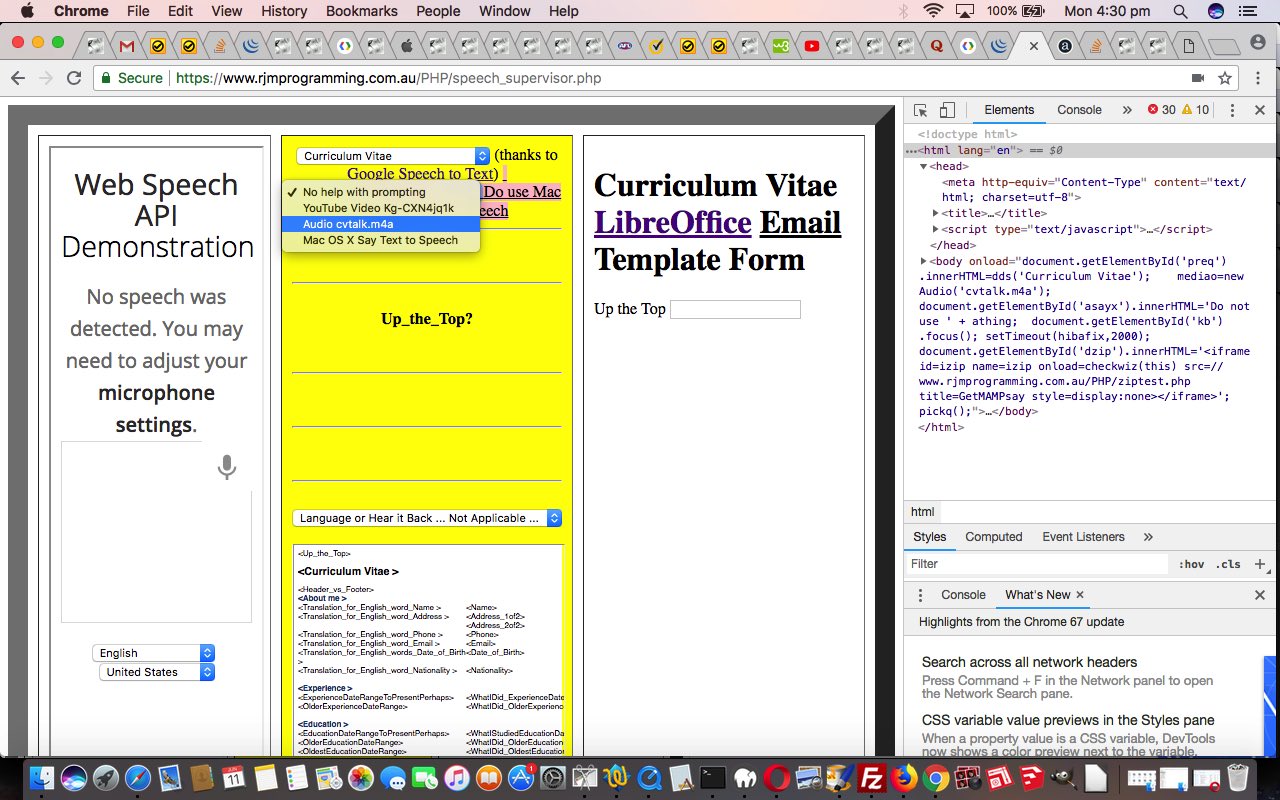Open the Gmail tab
The width and height of the screenshot is (1280, 800).
point(126,46)
